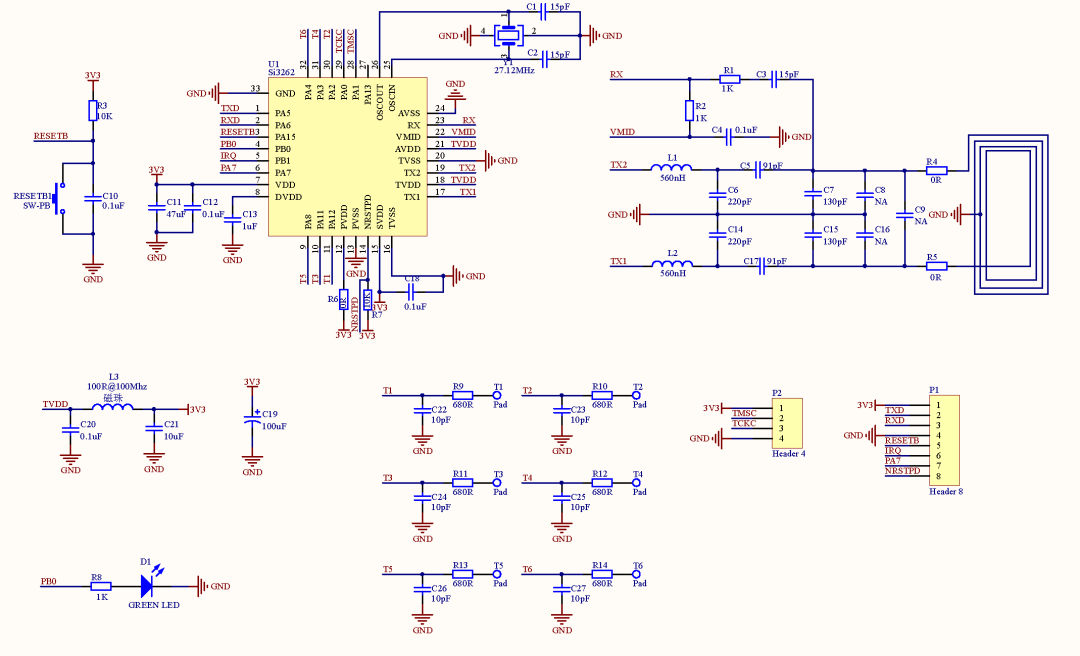Select resistor R5 0R to the antenna
Screen dimensions: 1080x656
tap(937, 266)
